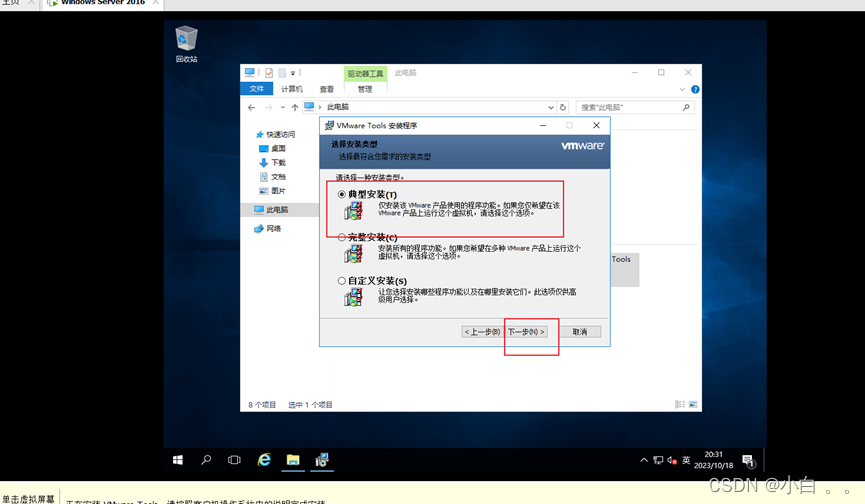Click the network tray icon

pyautogui.click(x=658, y=460)
